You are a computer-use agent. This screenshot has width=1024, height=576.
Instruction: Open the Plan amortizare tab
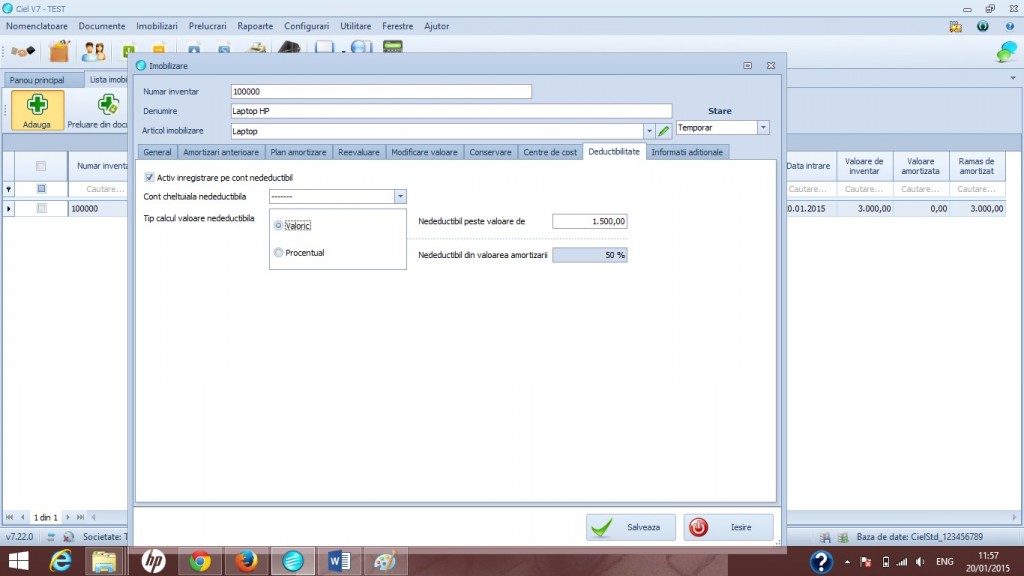[x=298, y=152]
